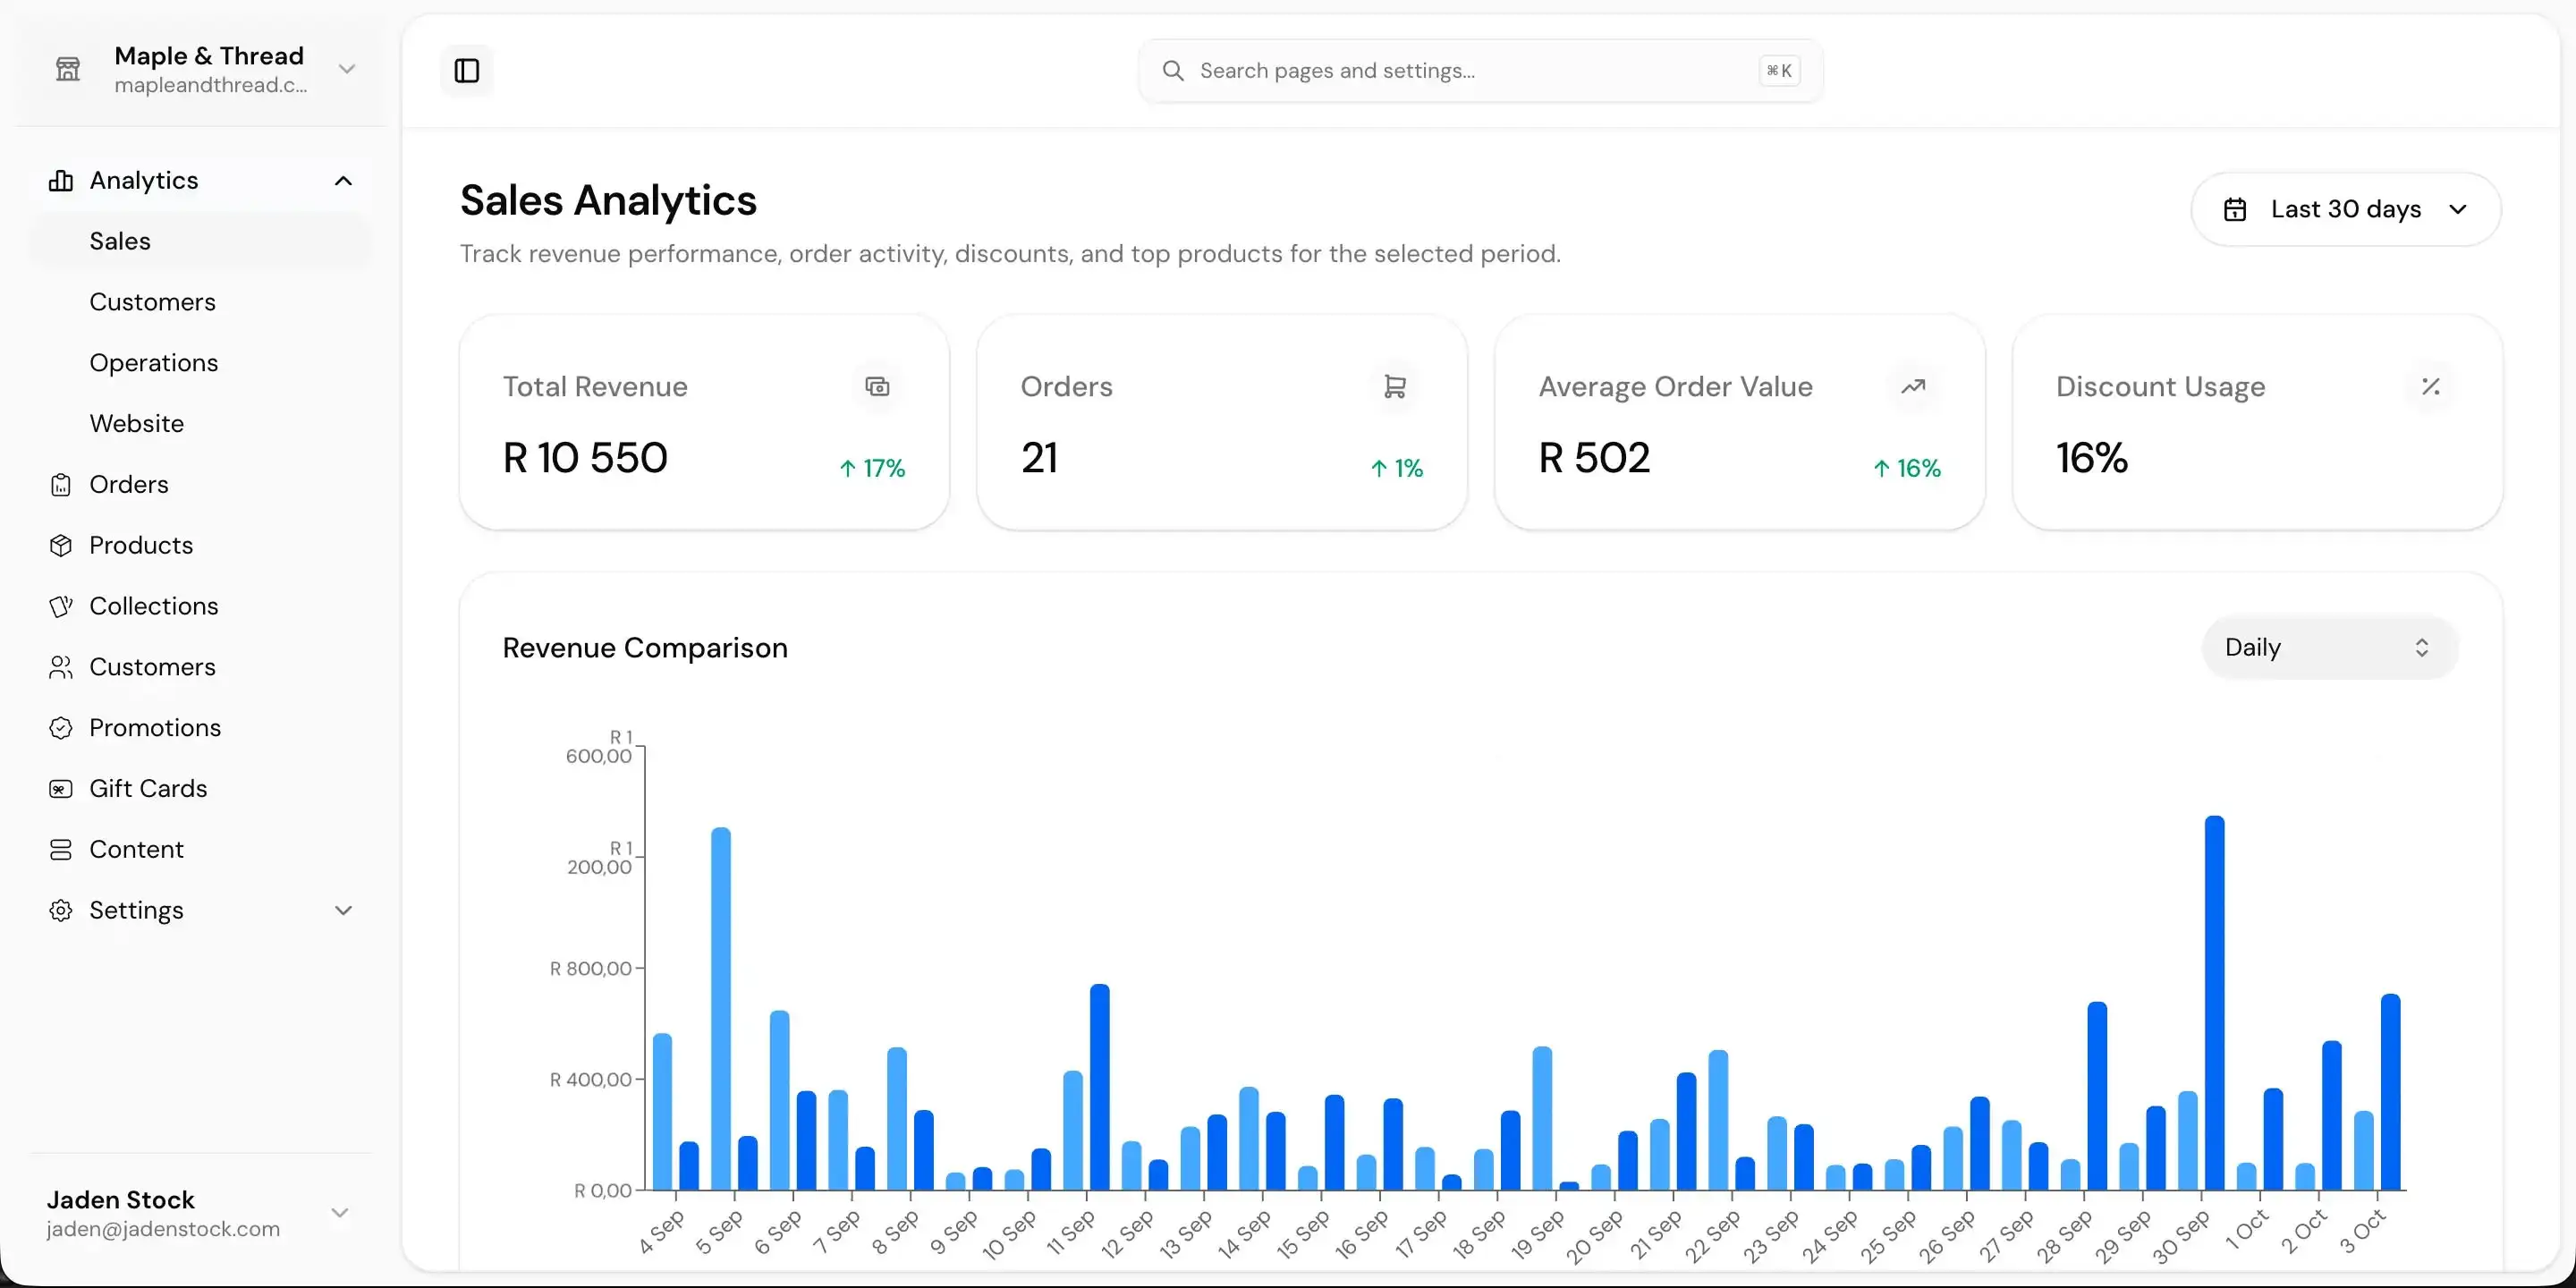Image resolution: width=2576 pixels, height=1288 pixels.
Task: Open the Daily interval selector
Action: [2330, 648]
